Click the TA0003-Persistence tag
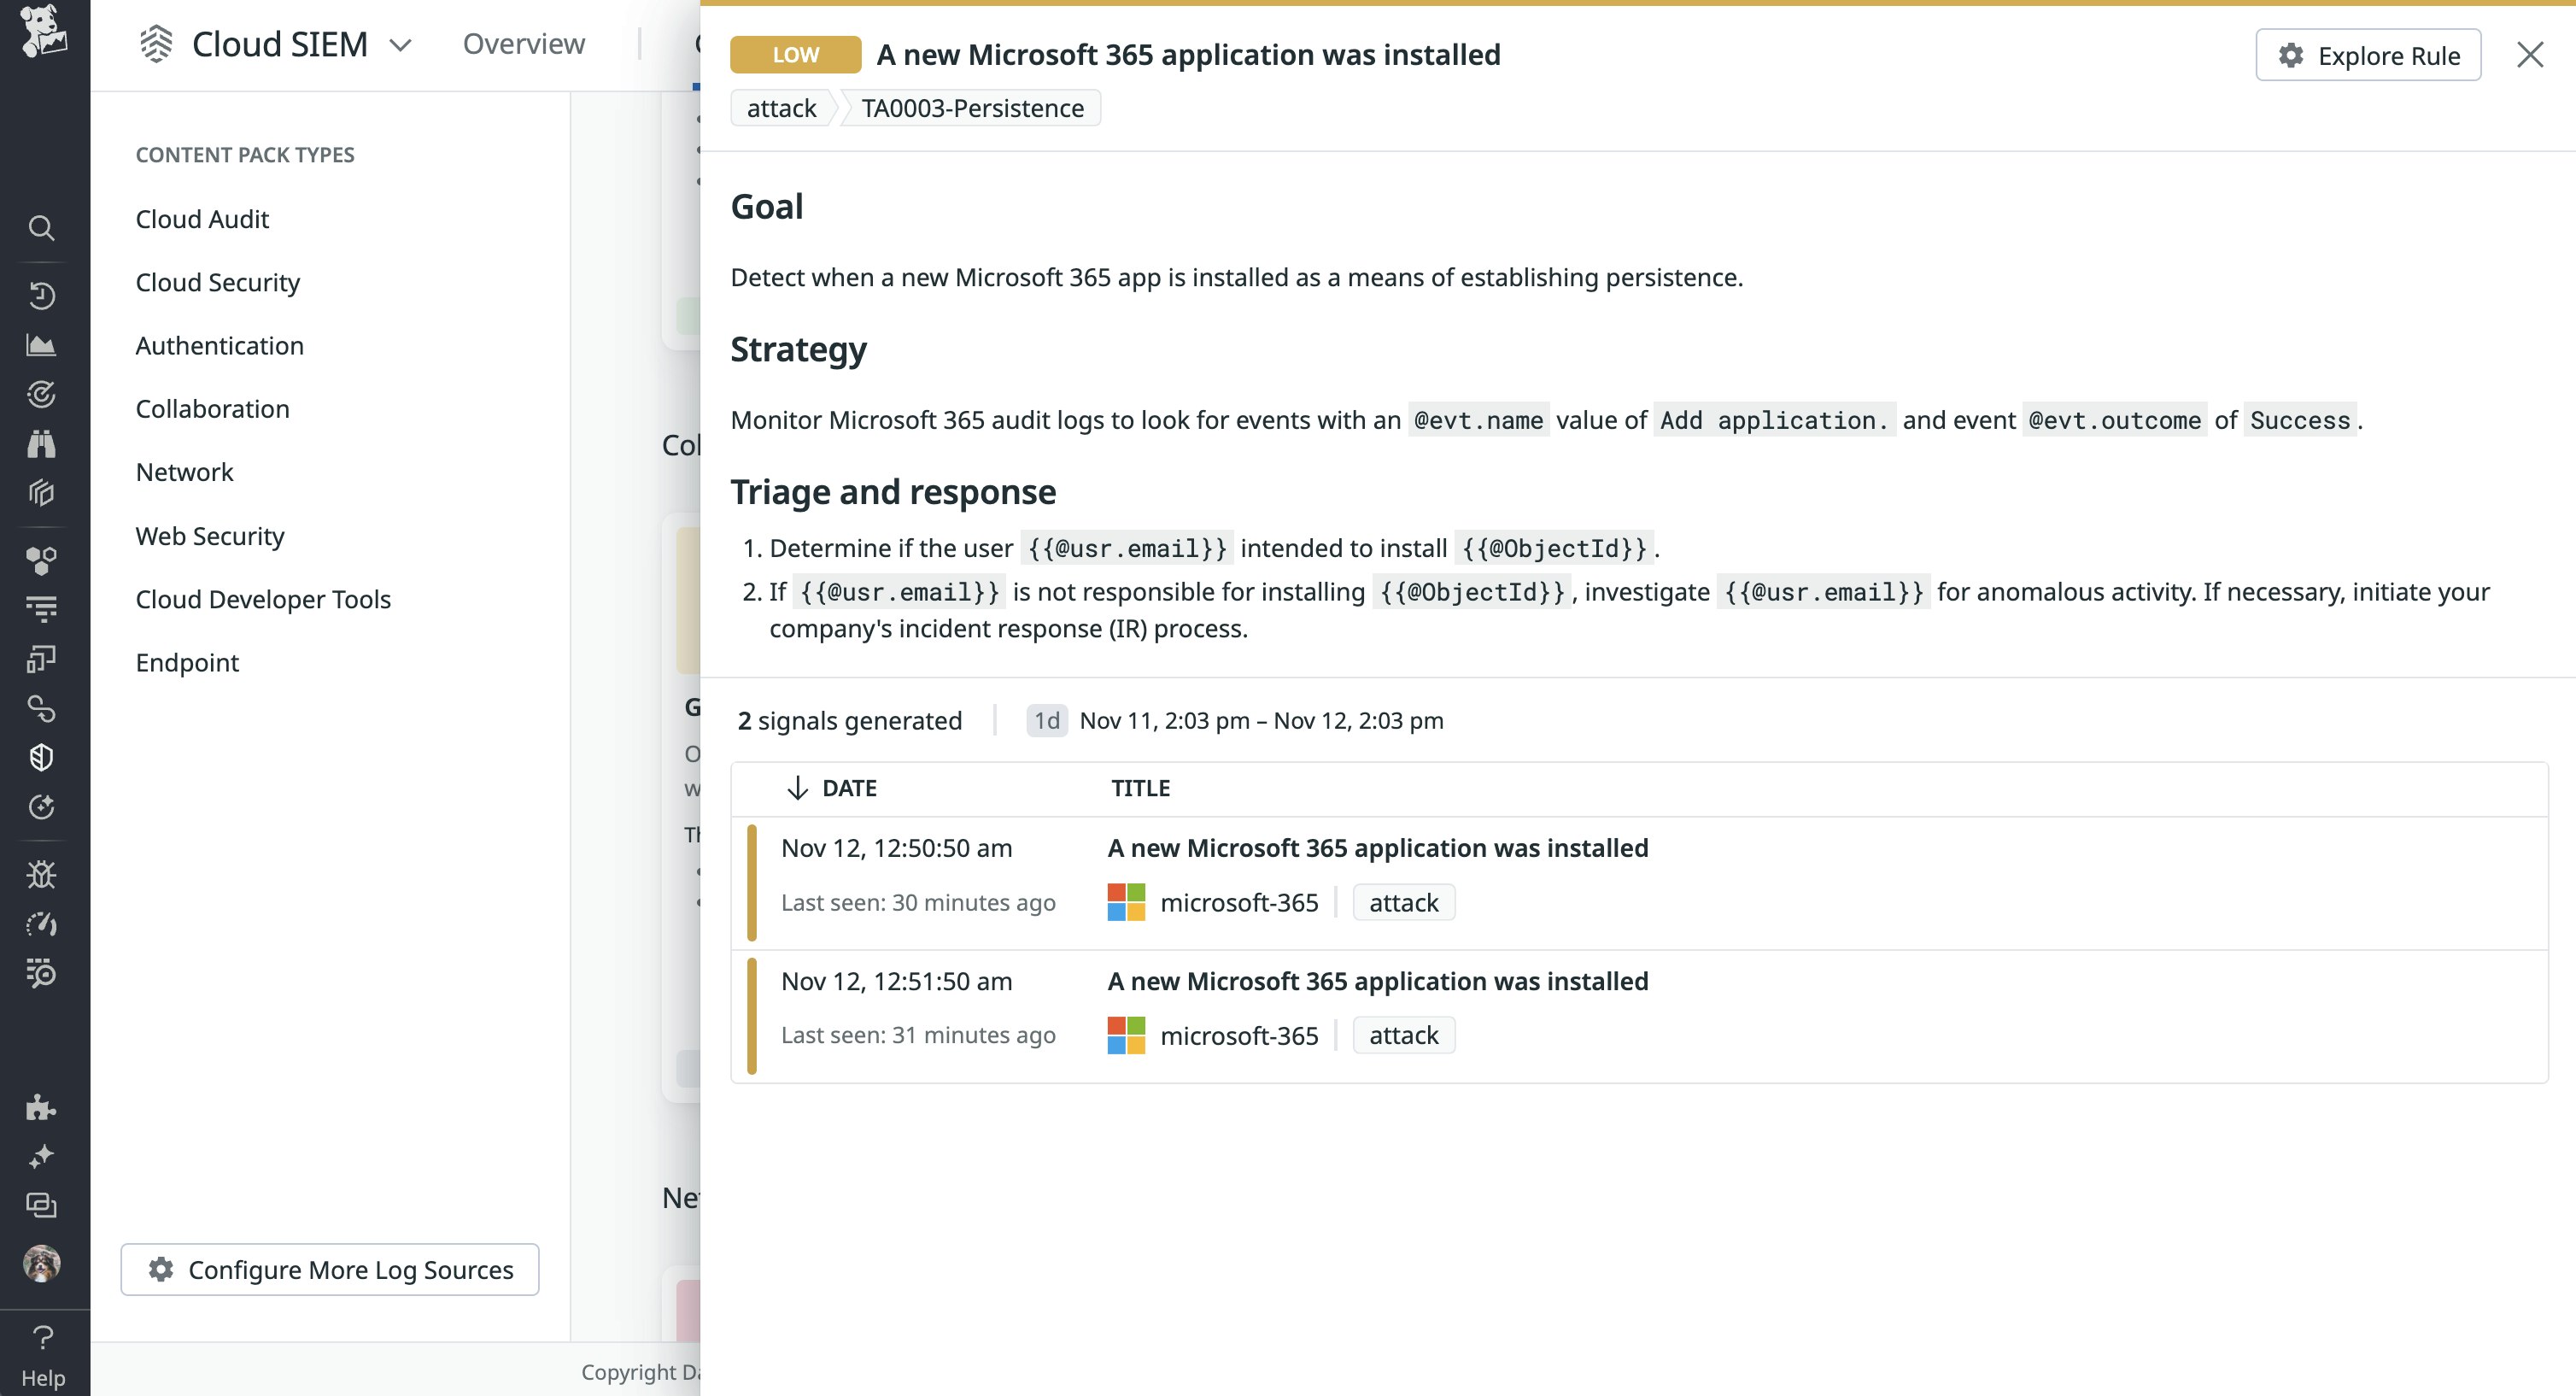This screenshot has width=2576, height=1396. 972,108
